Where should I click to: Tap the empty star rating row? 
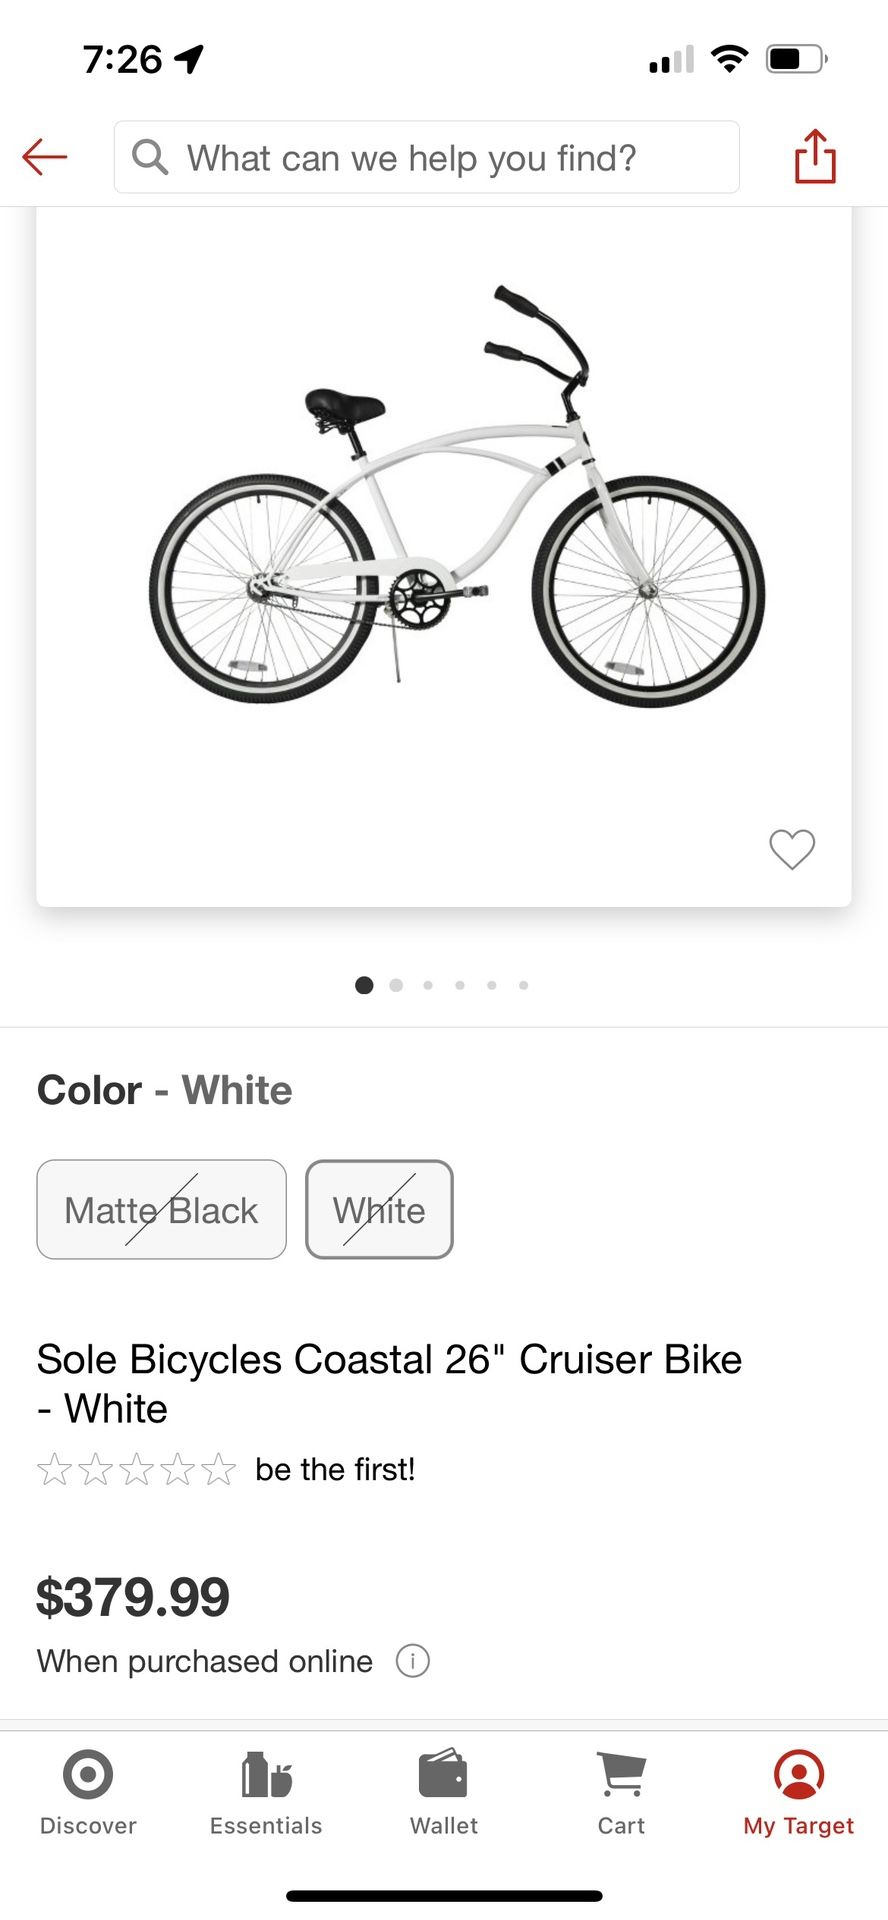(136, 1470)
